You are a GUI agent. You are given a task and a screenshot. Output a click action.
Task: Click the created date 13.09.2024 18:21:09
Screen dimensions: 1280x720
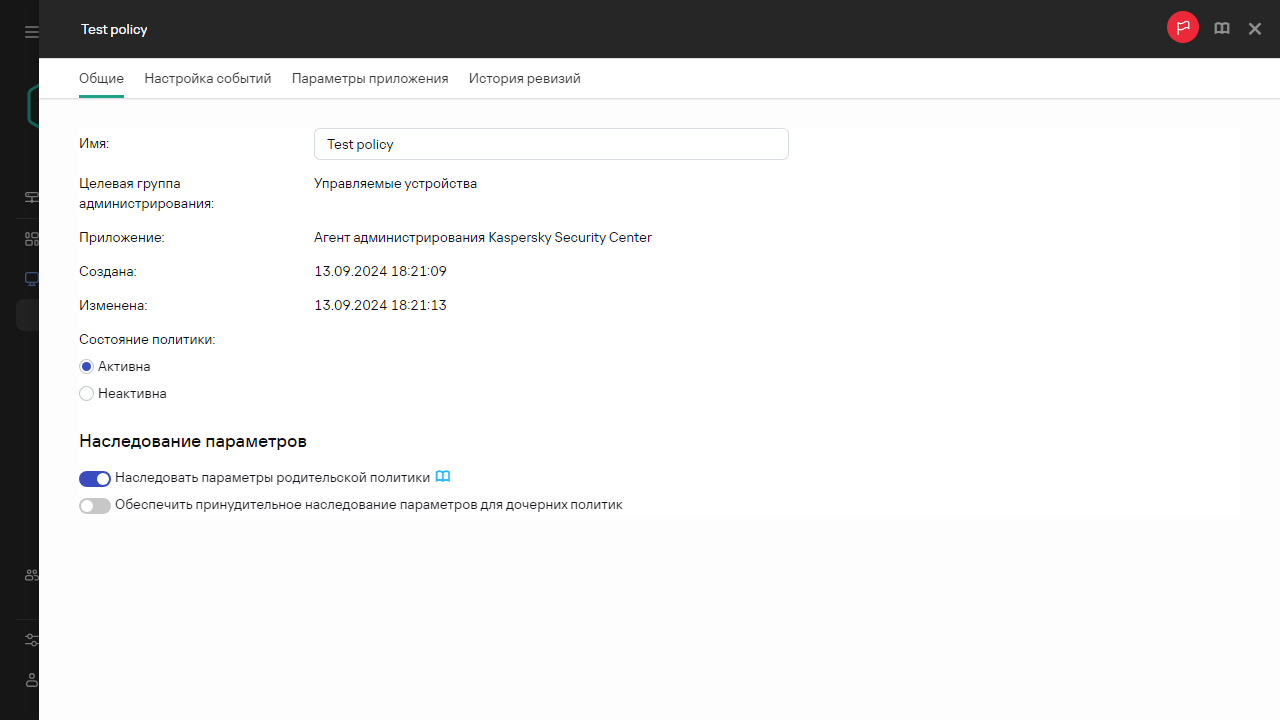coord(380,272)
